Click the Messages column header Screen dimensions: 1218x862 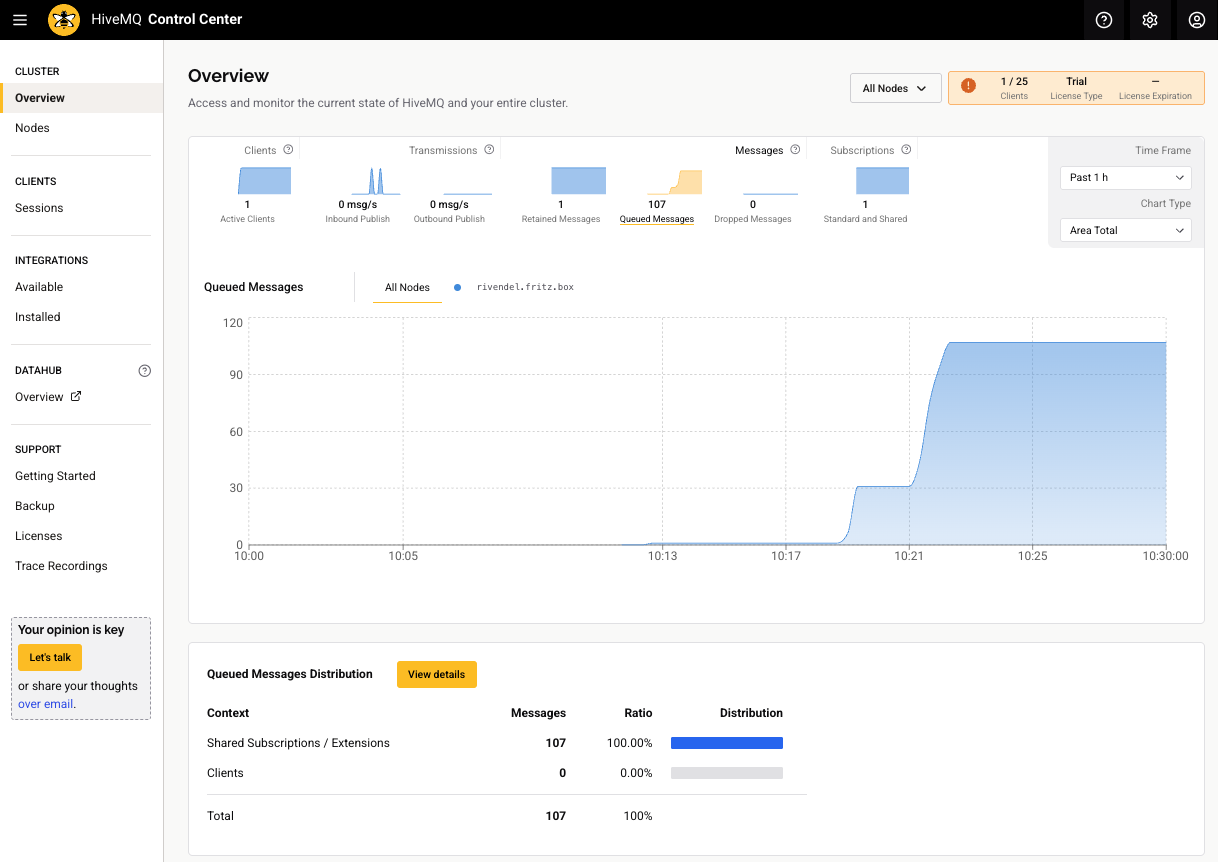point(538,713)
